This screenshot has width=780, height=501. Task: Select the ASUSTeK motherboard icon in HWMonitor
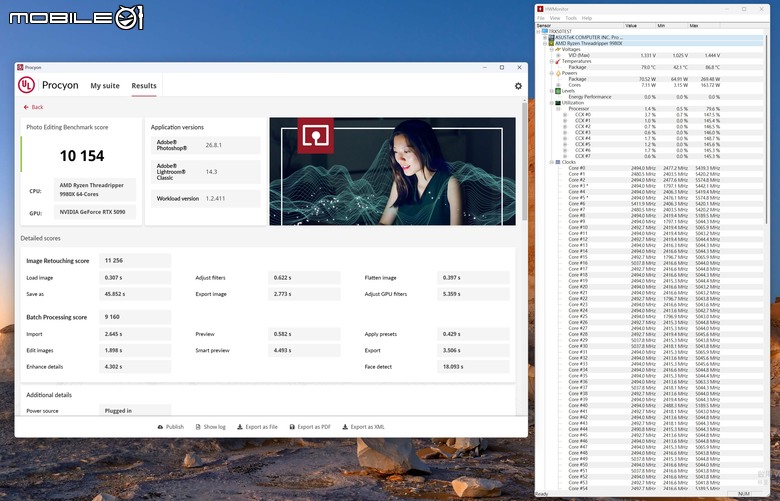(551, 37)
